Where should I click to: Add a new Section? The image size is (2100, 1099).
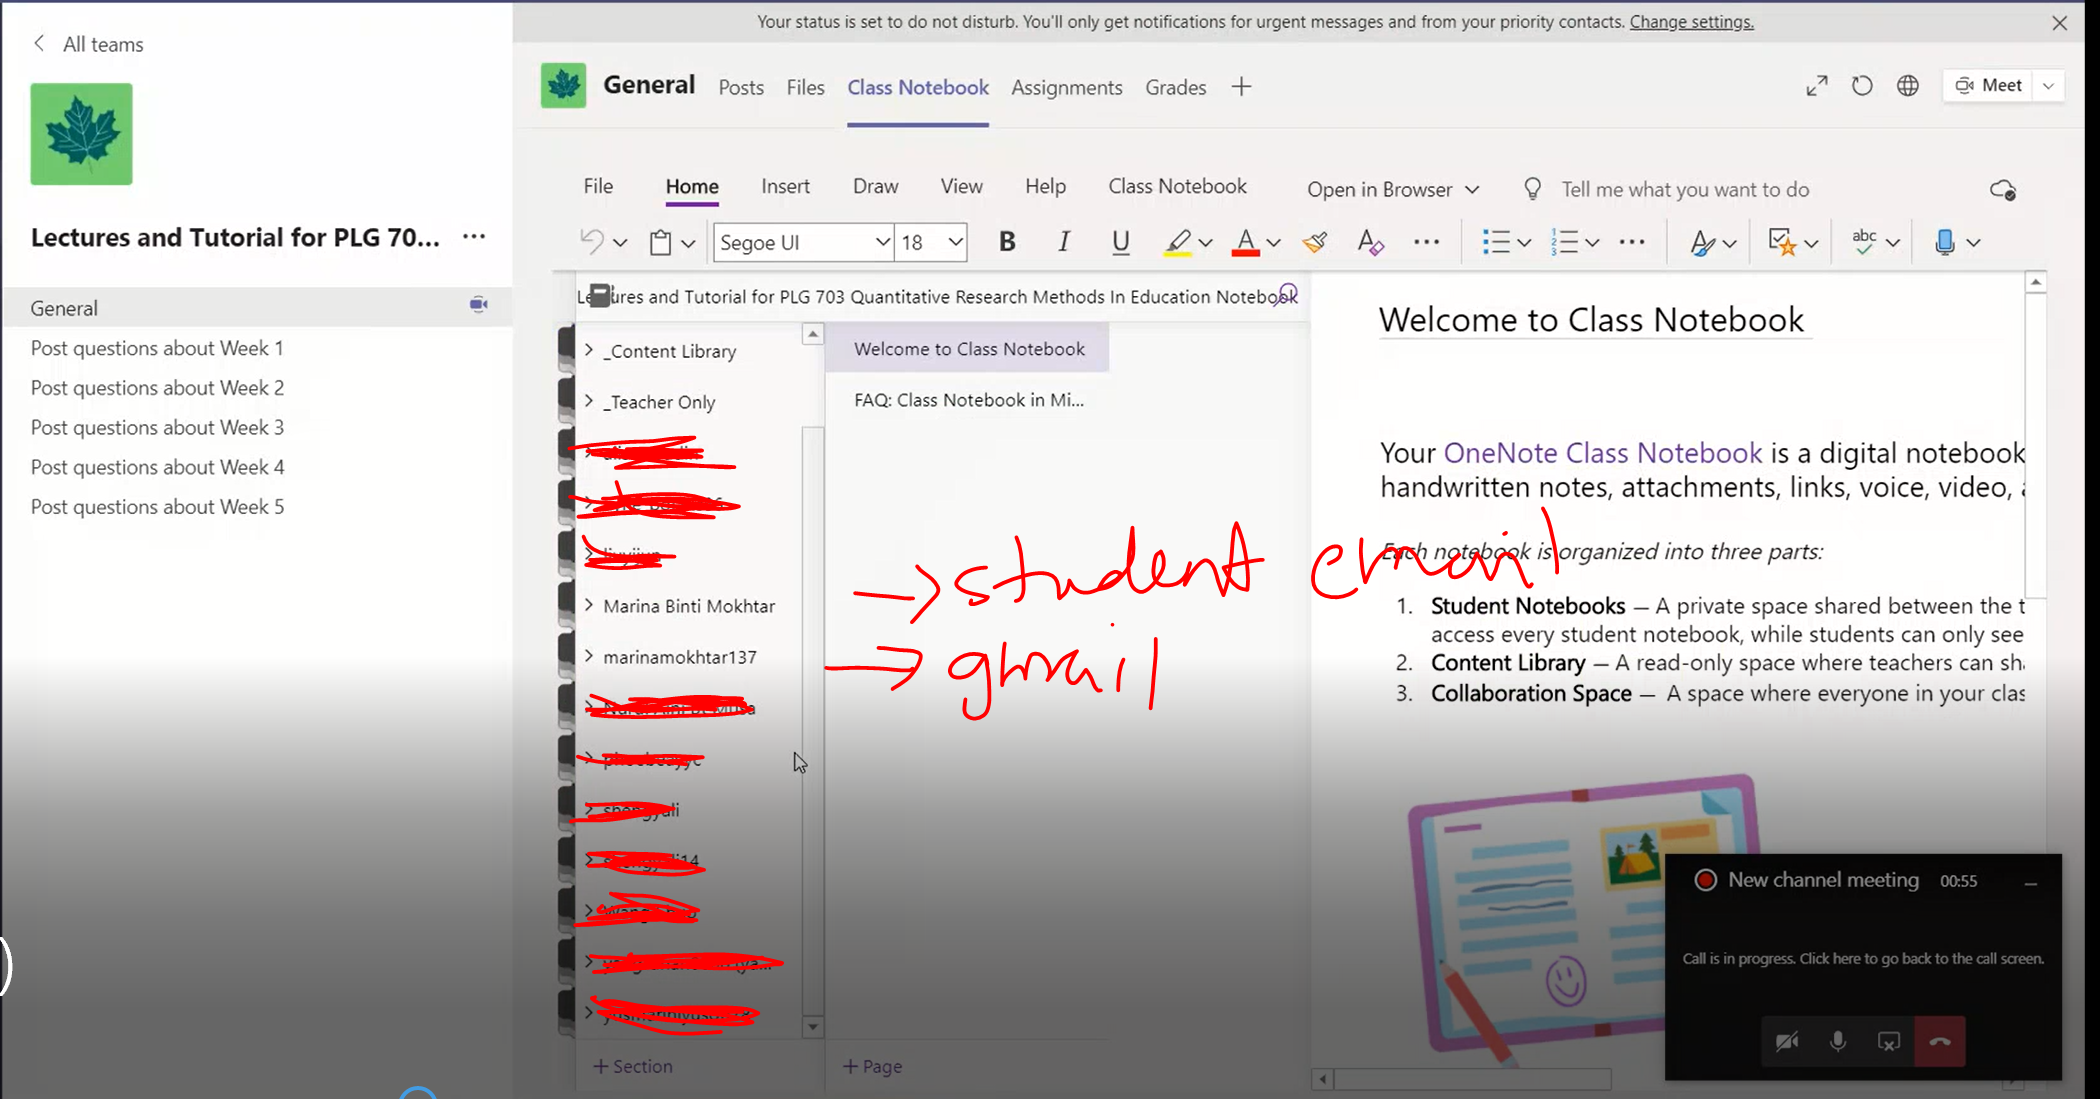[x=632, y=1066]
